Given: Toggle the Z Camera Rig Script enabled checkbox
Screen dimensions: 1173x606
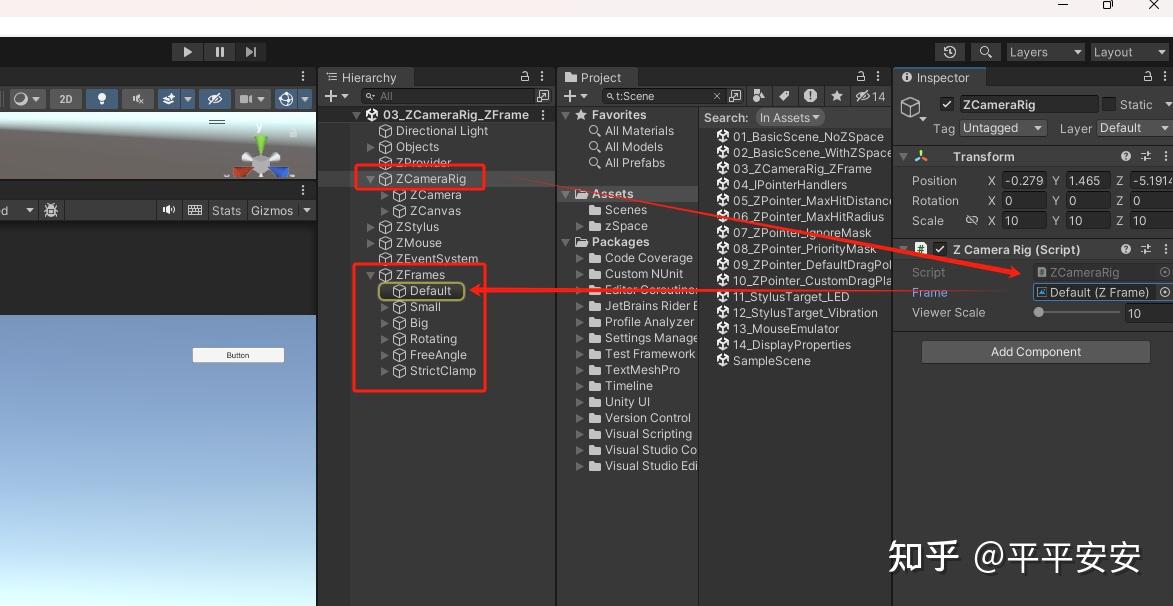Looking at the screenshot, I should [940, 249].
